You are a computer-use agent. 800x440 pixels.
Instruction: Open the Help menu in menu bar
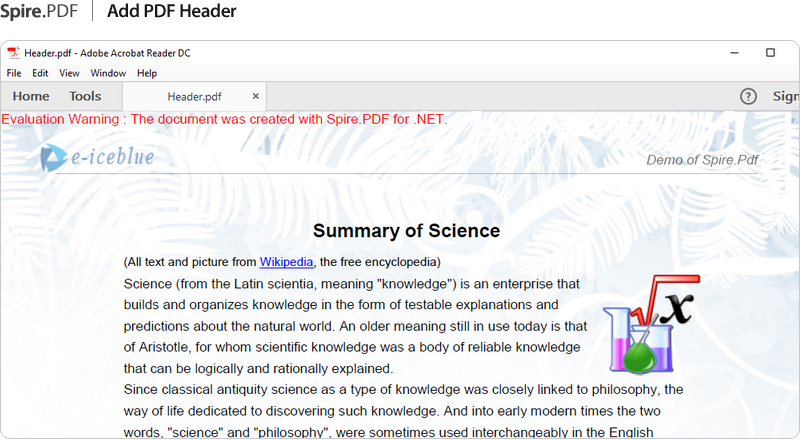147,73
